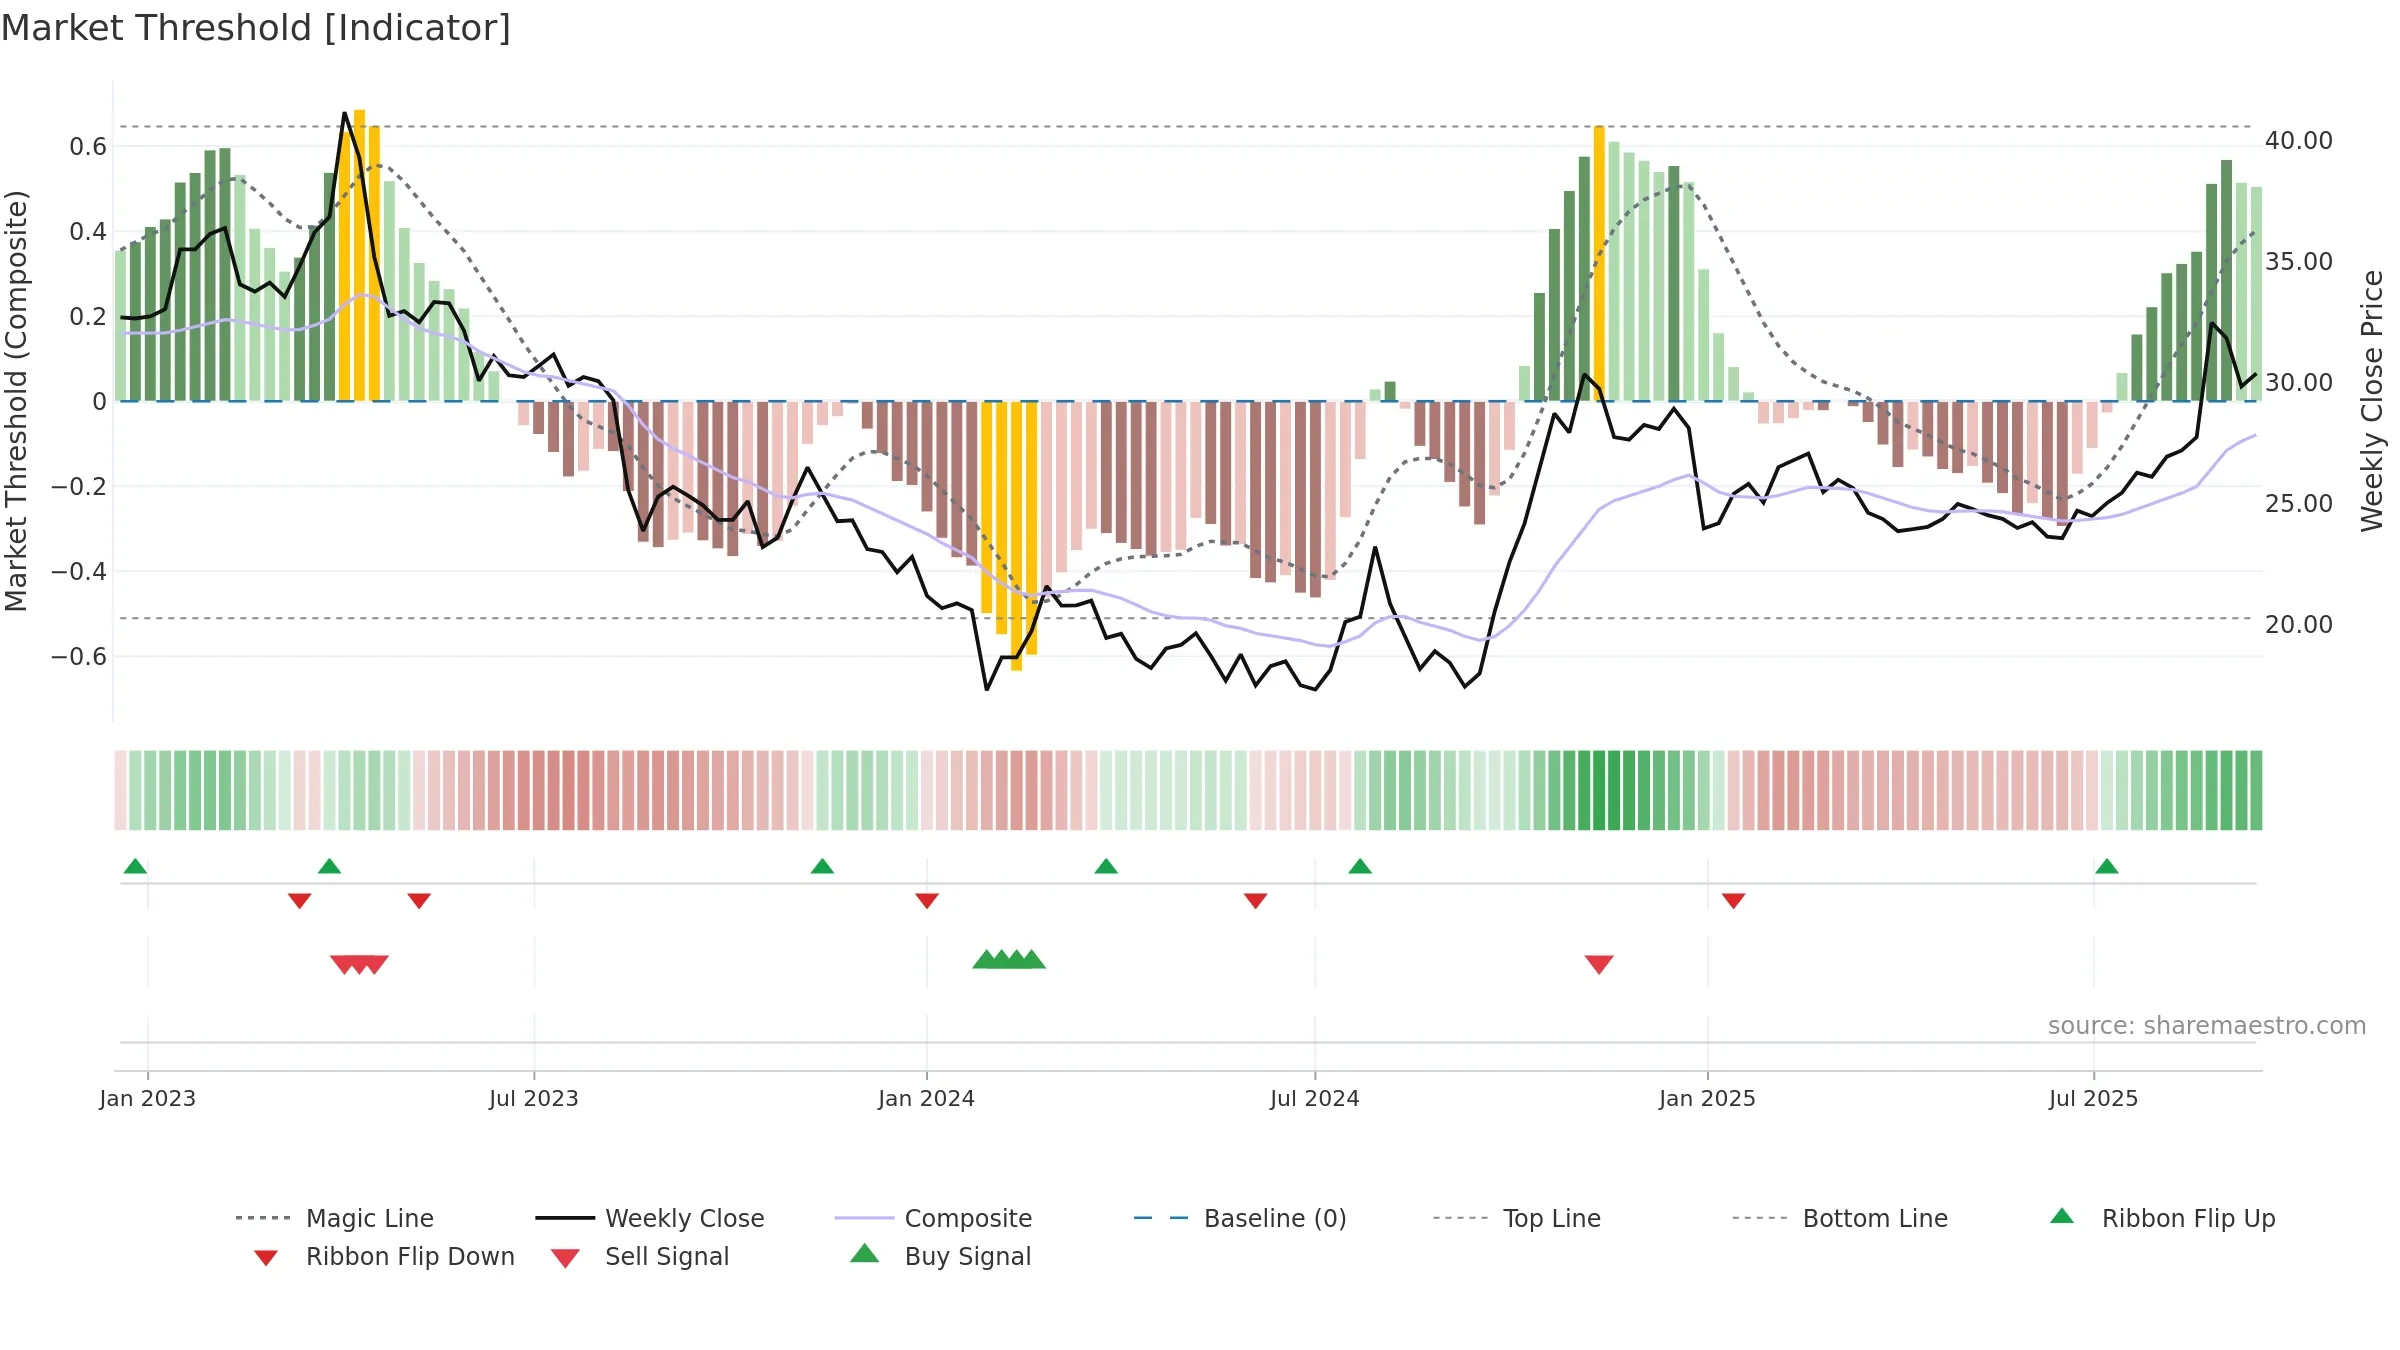Toggle the Weekly Close legend entry
2400x1350 pixels.
650,1218
